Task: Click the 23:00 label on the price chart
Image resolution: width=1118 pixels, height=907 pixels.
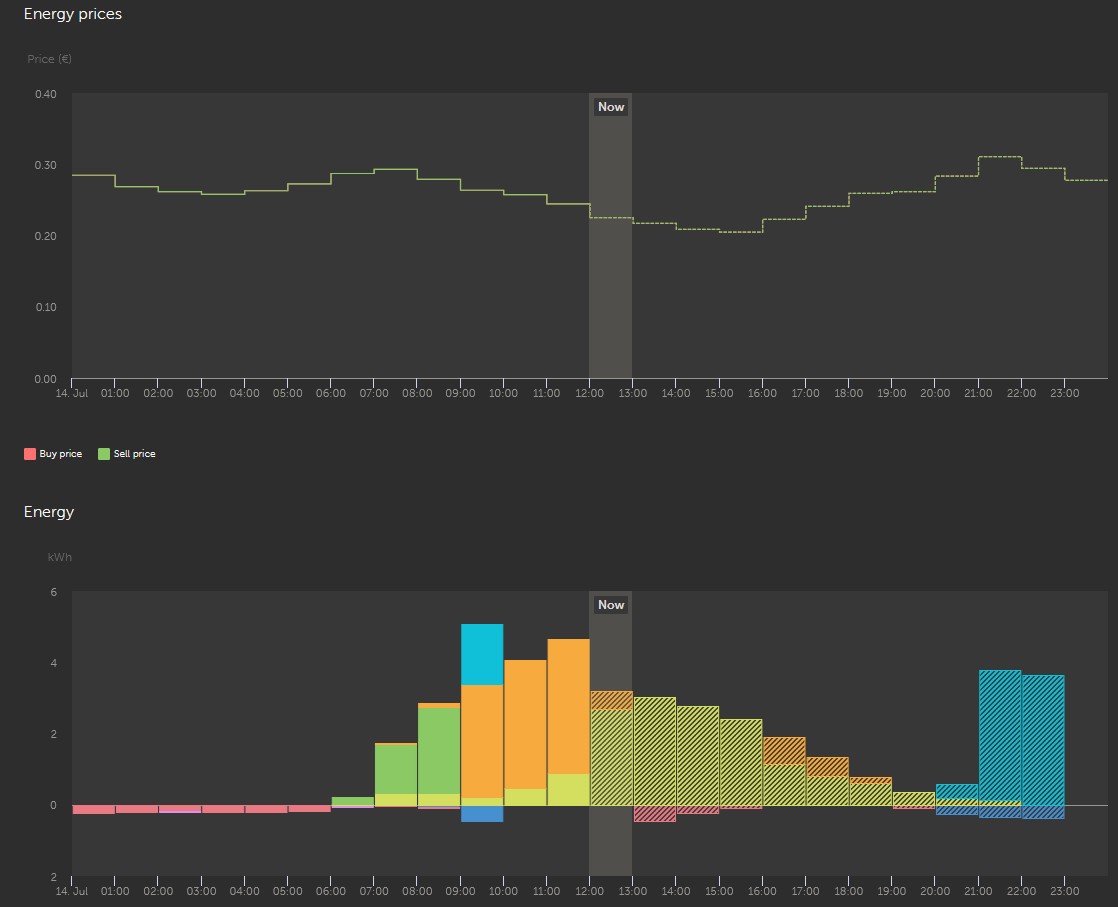Action: pyautogui.click(x=1064, y=393)
